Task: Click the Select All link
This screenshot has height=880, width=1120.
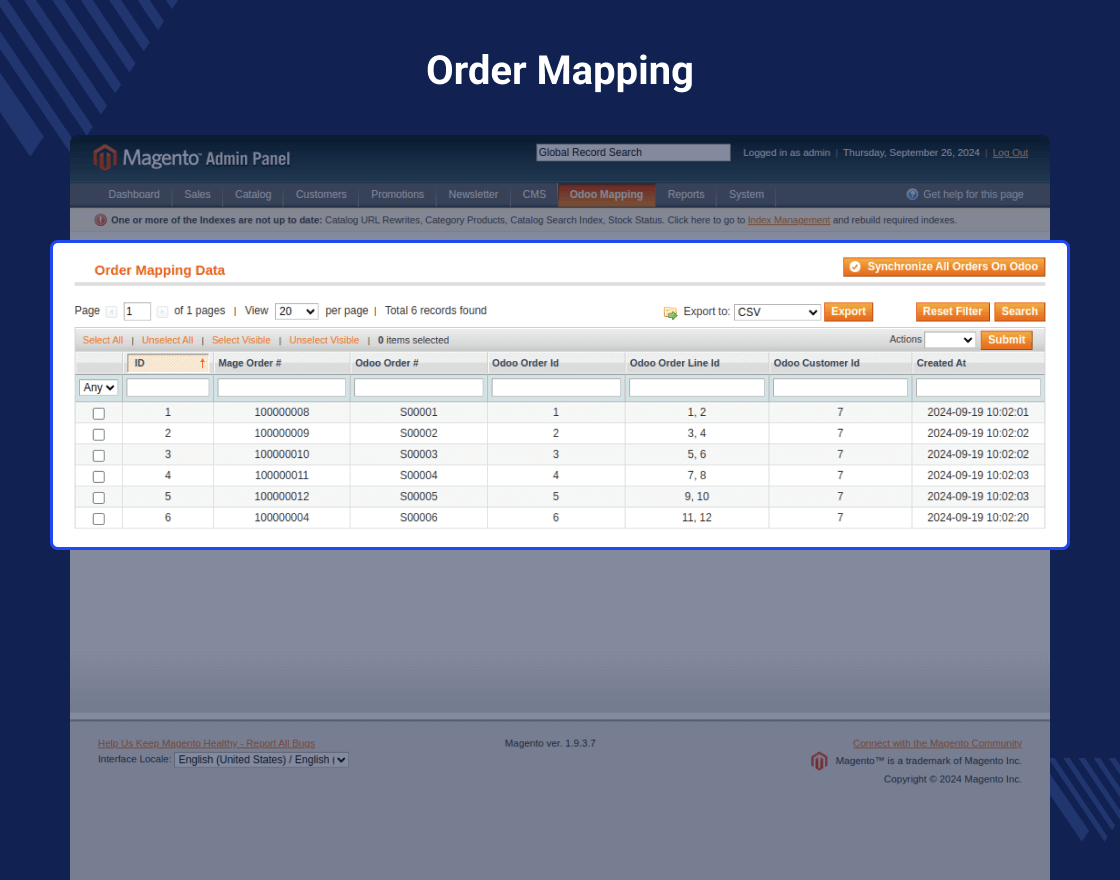Action: pyautogui.click(x=103, y=340)
